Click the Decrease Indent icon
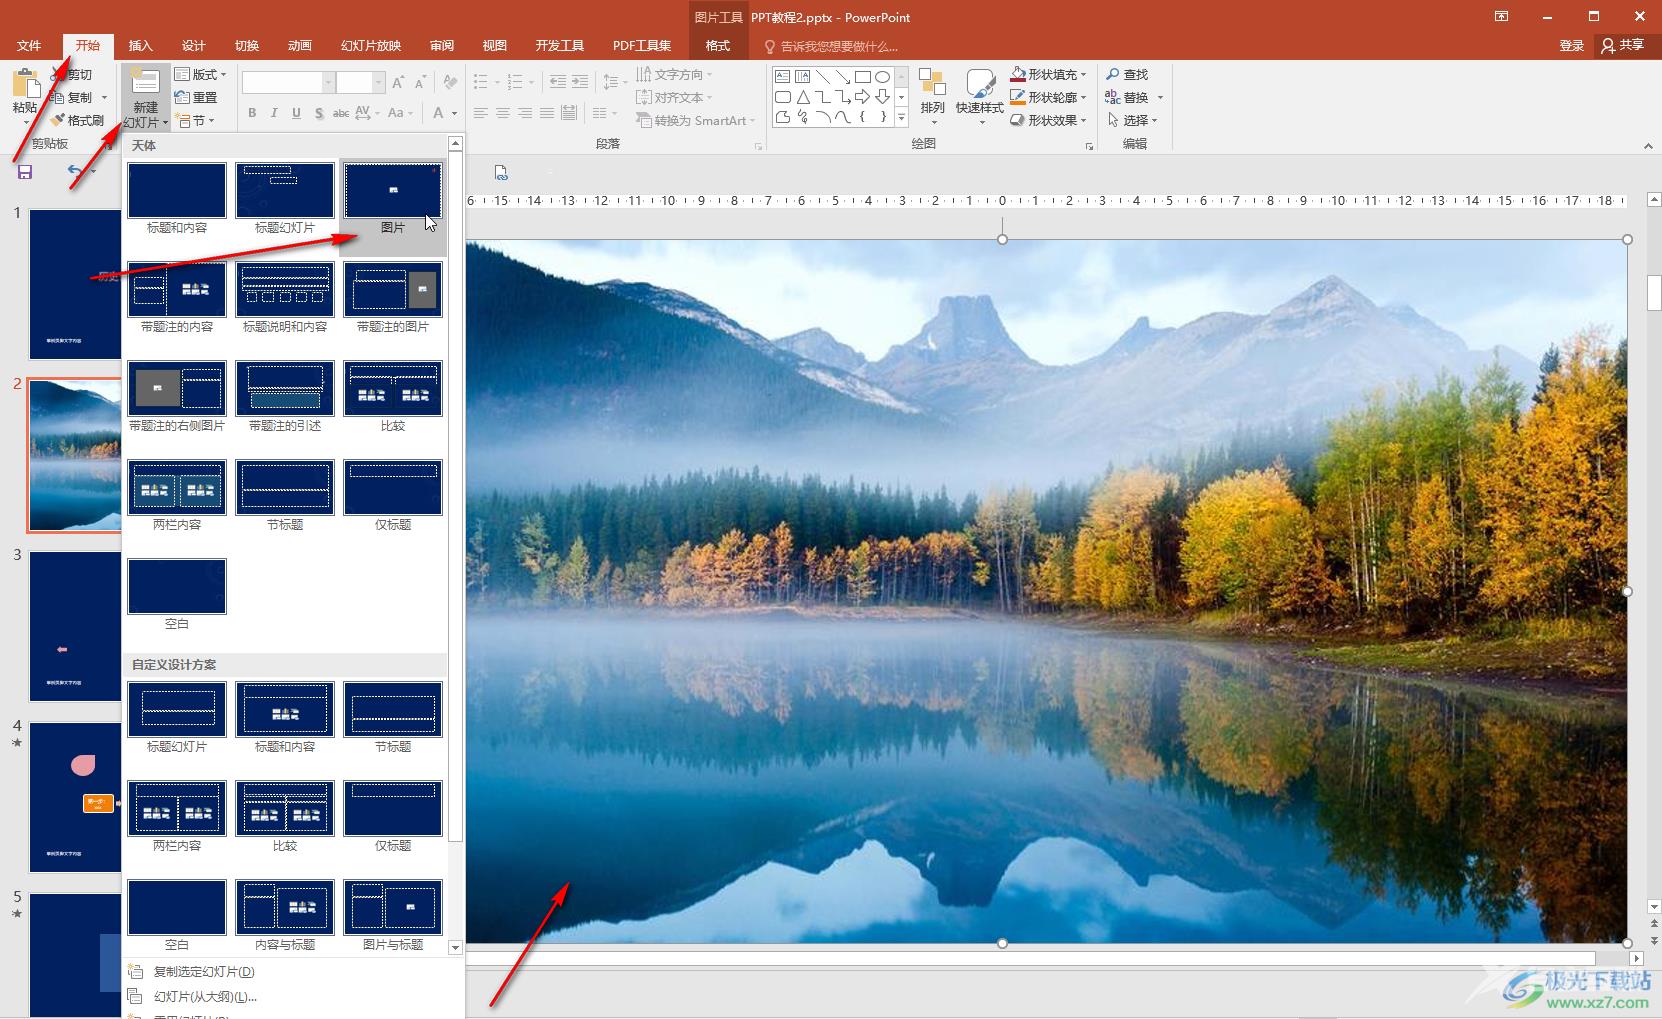 pos(557,82)
